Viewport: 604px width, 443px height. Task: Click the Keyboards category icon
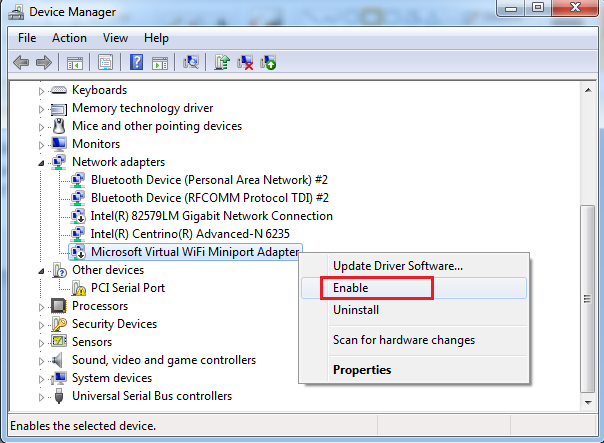pyautogui.click(x=59, y=90)
